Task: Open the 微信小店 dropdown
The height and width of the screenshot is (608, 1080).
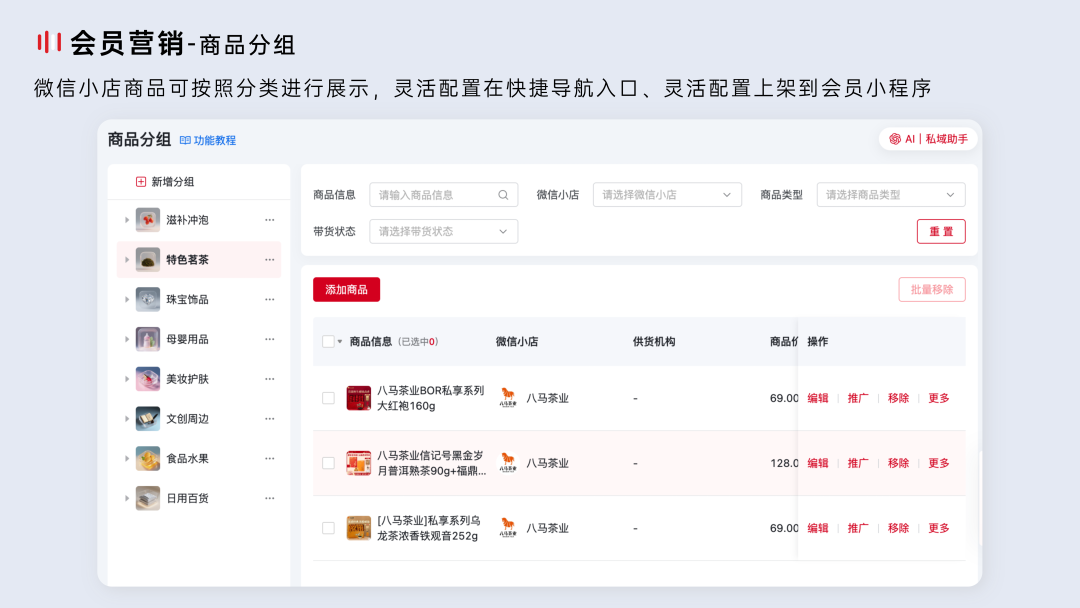Action: [x=666, y=194]
